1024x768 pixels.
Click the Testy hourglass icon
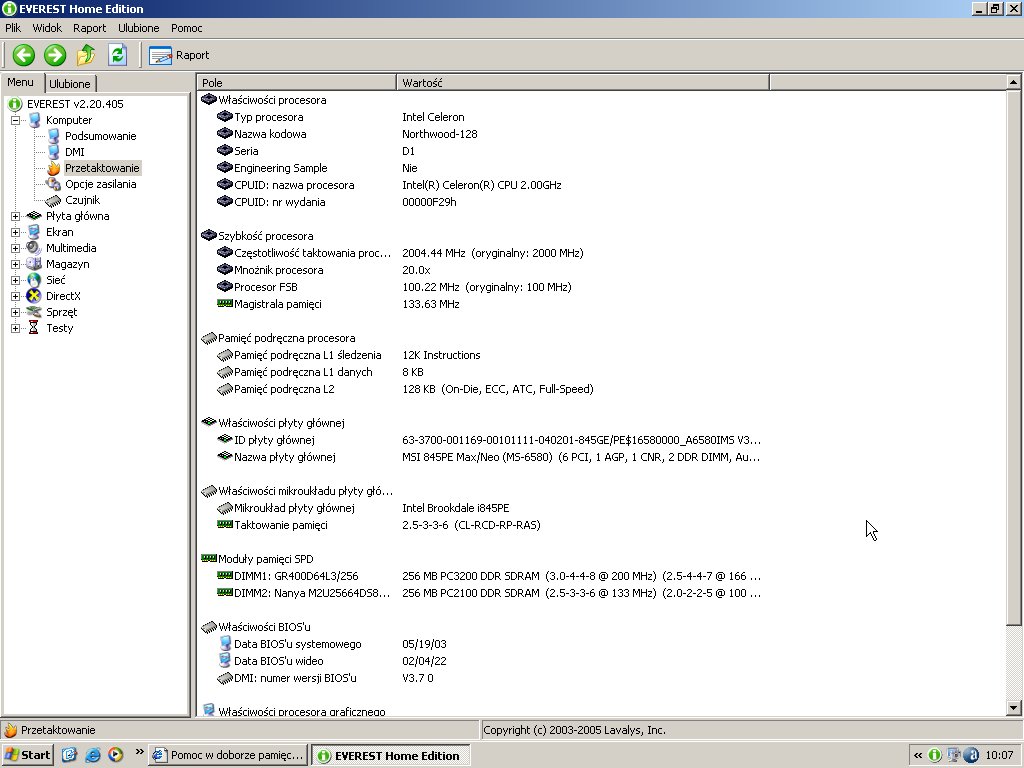34,328
